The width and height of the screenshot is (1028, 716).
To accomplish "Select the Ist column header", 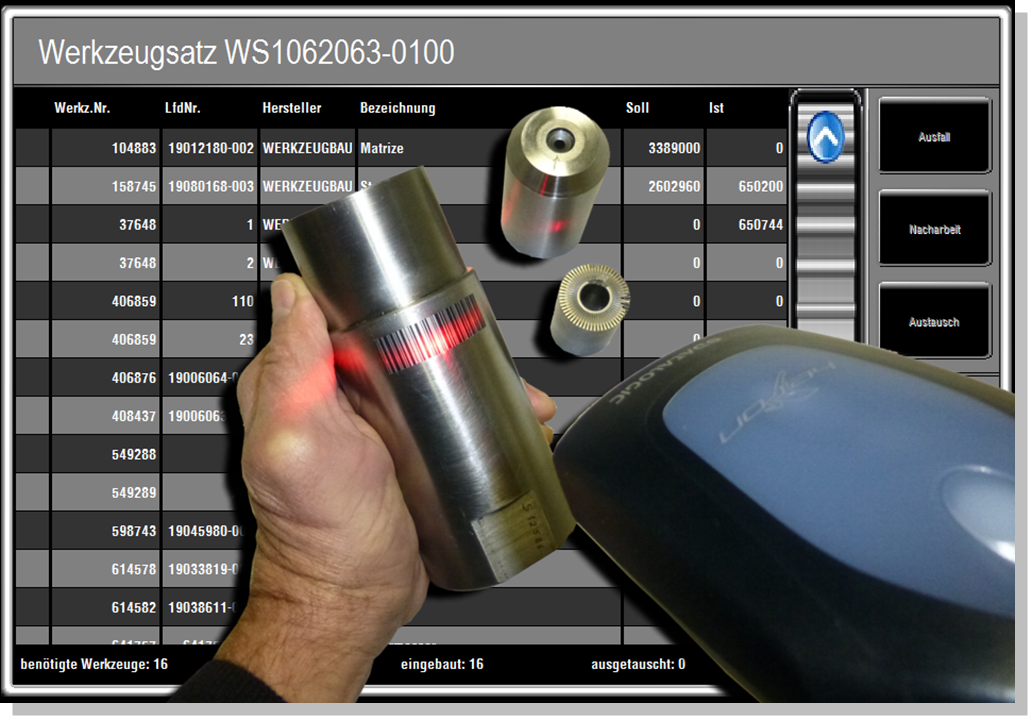I will [x=716, y=108].
